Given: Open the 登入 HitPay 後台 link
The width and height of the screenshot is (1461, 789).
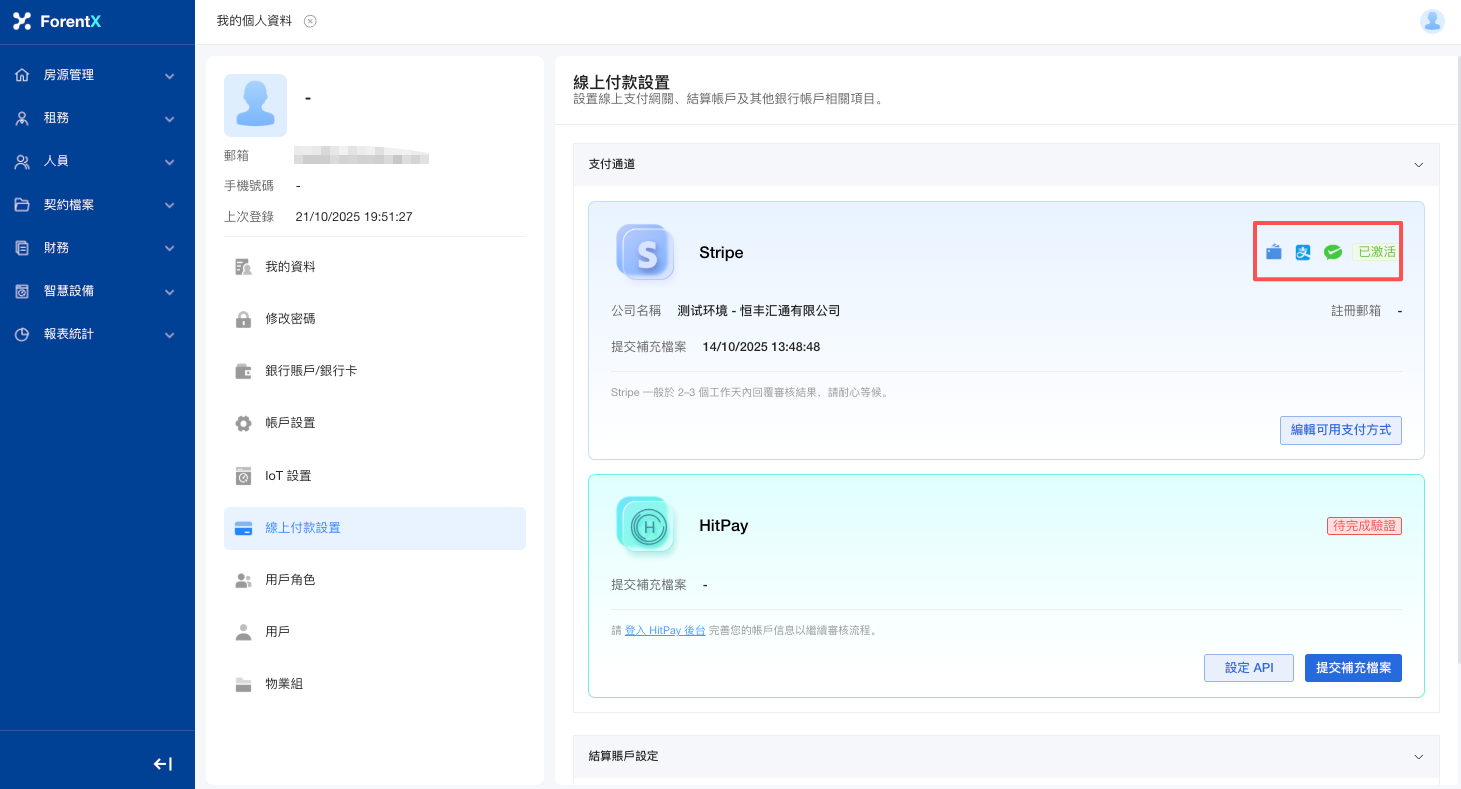Looking at the screenshot, I should (665, 631).
